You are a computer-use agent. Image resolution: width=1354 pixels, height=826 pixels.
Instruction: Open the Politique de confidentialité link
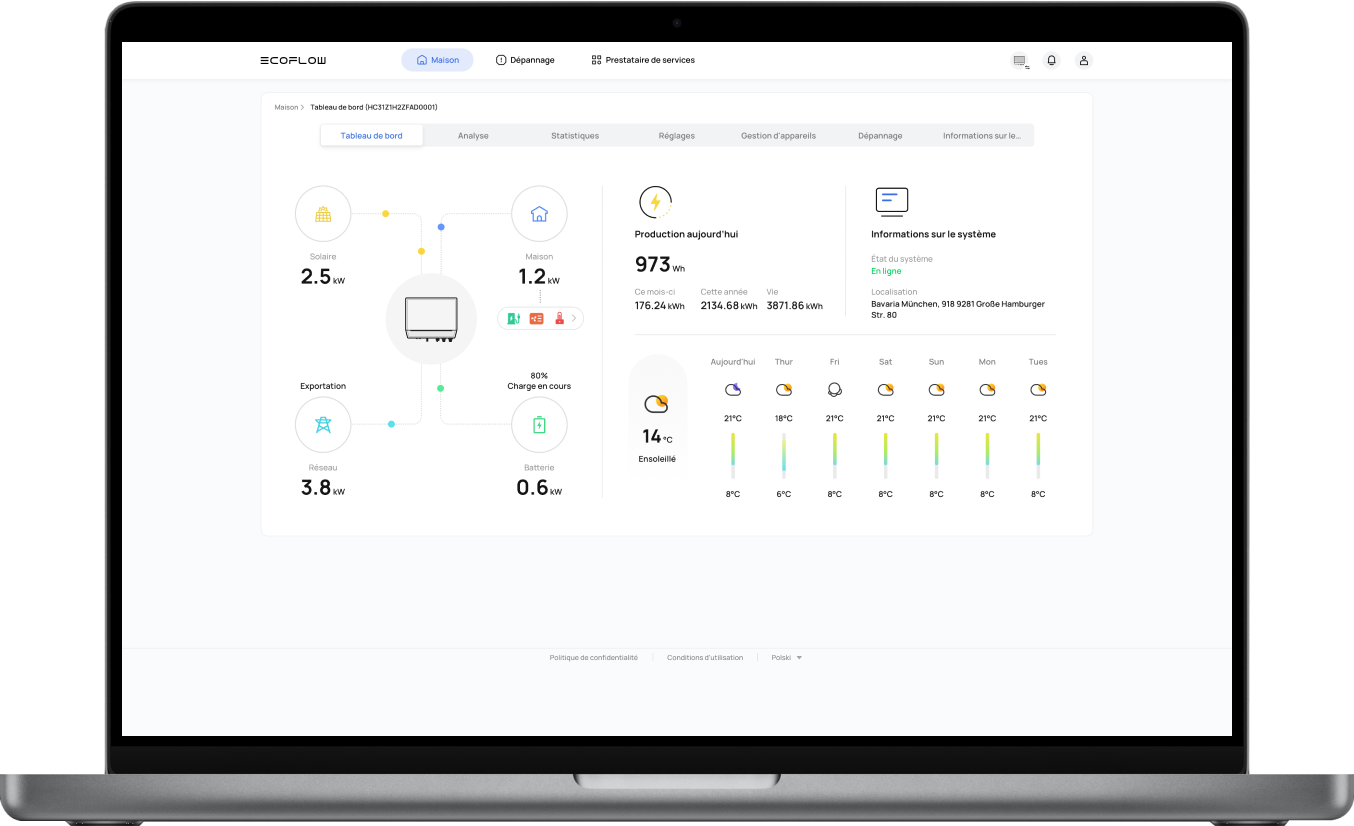593,658
